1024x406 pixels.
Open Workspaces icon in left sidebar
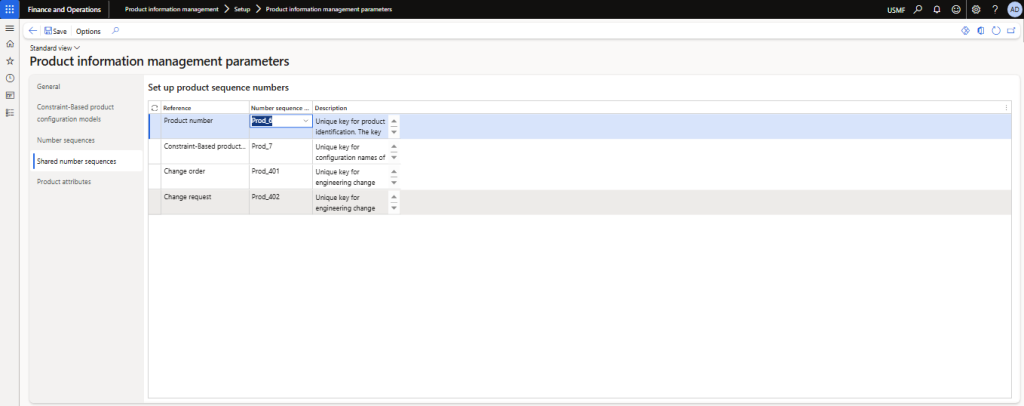tap(10, 95)
